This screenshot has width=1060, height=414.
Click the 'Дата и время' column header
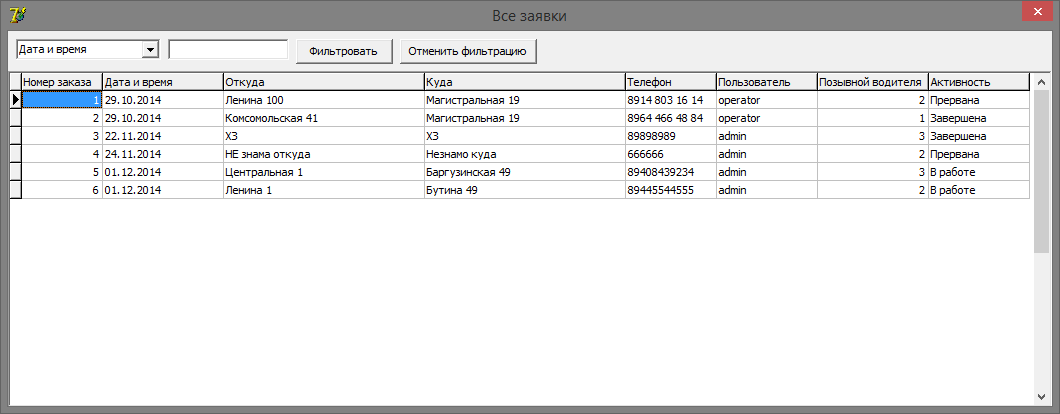click(x=162, y=82)
